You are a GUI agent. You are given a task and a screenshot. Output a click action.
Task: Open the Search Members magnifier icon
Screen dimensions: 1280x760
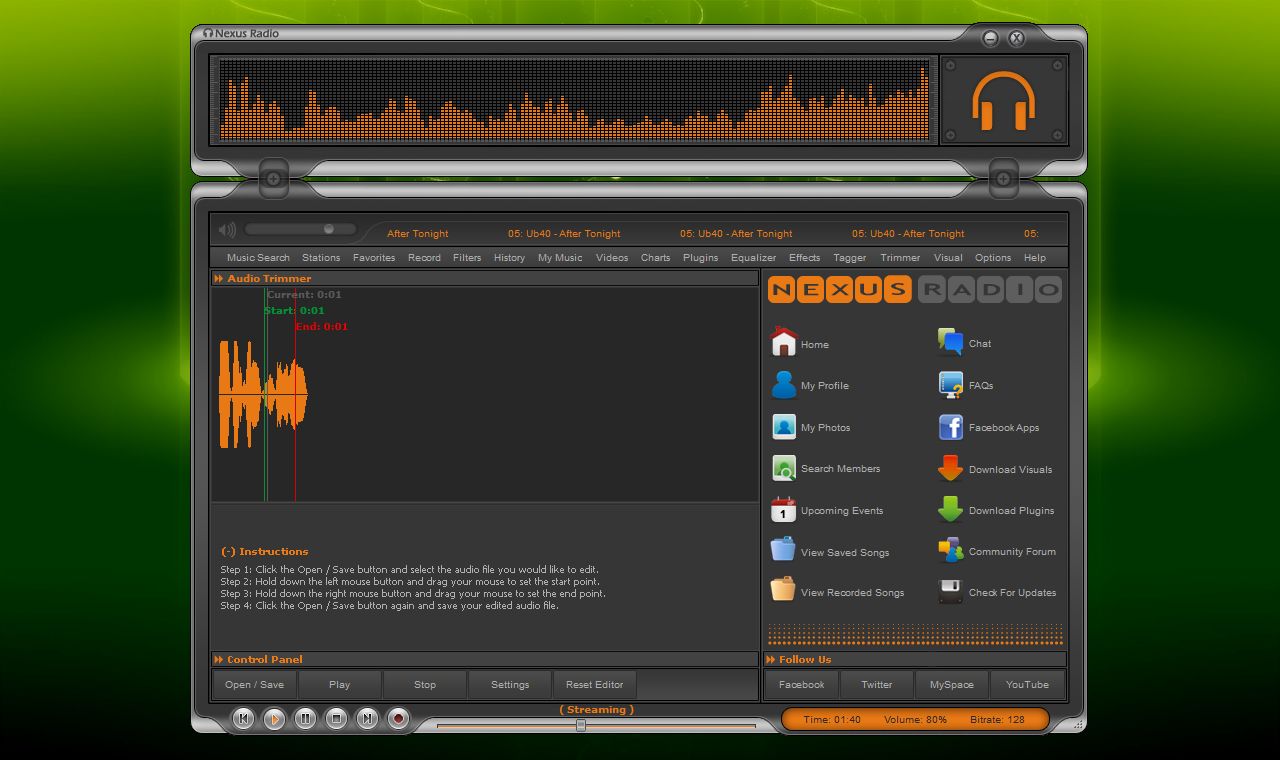(x=784, y=468)
